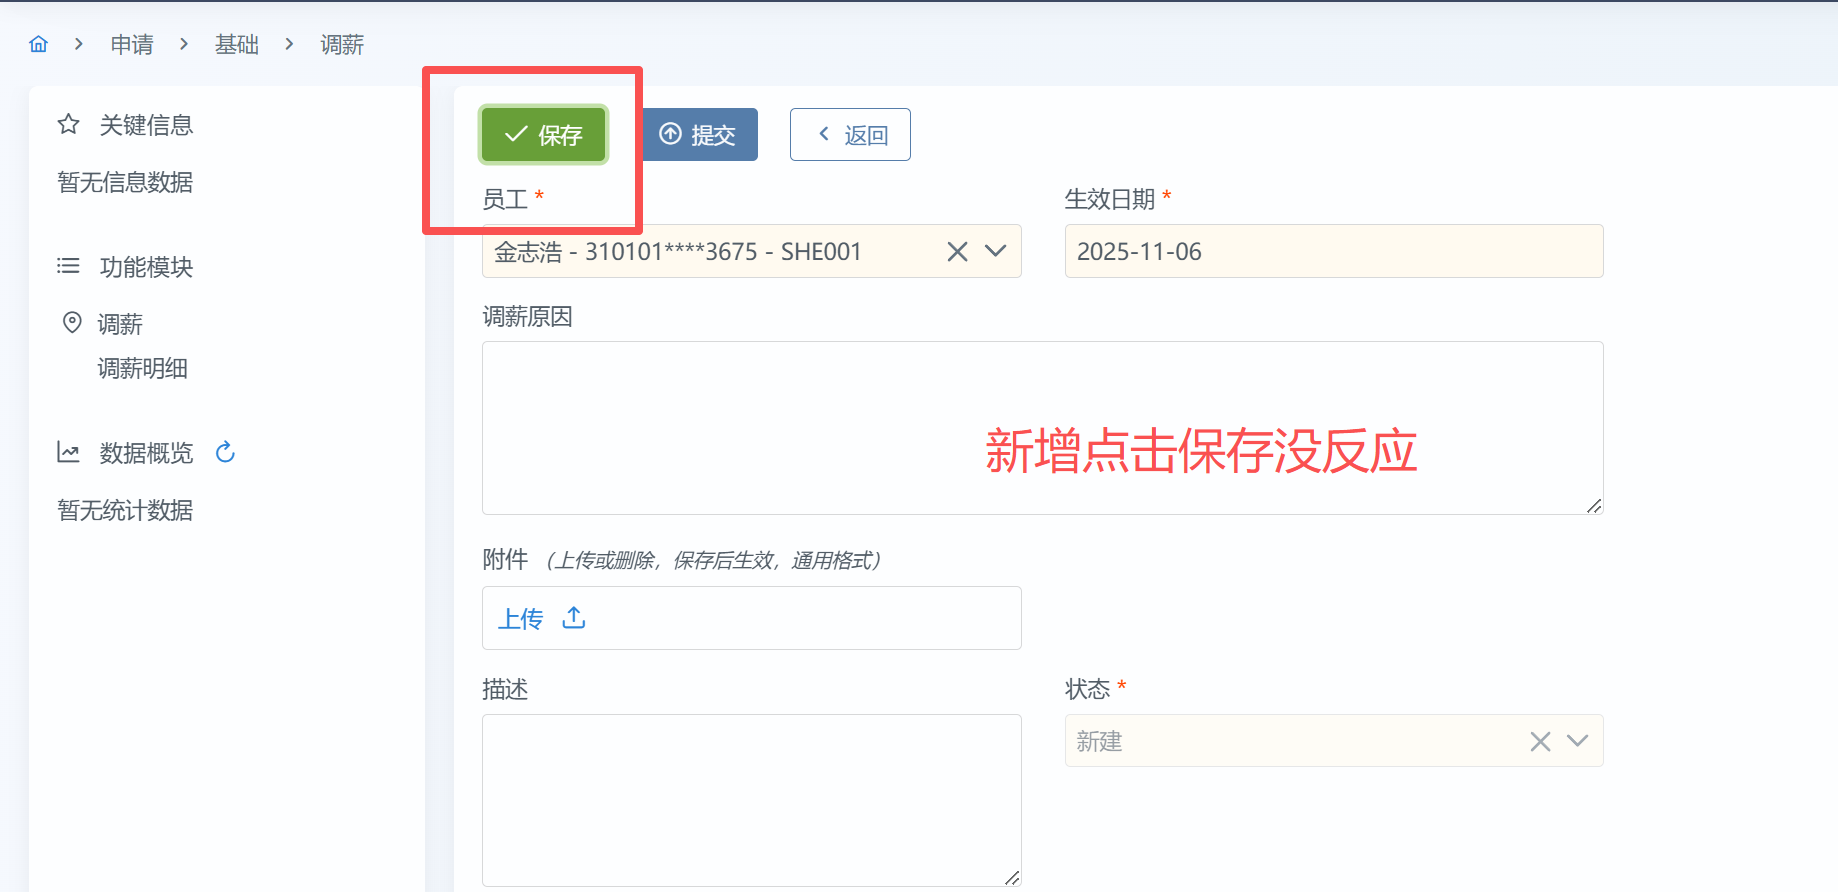Click the location pin icon beside 调薪

click(72, 323)
